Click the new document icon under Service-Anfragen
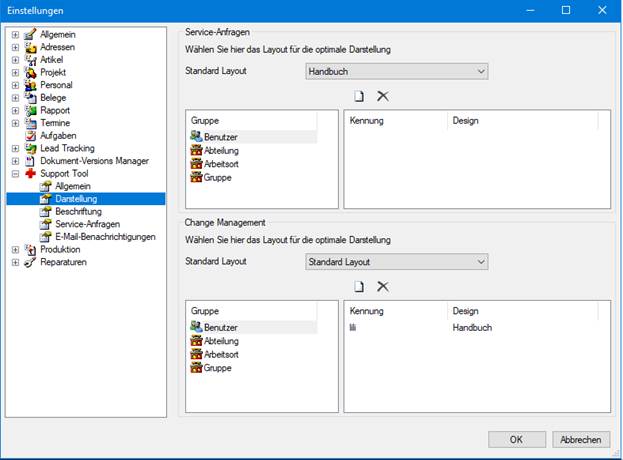The height and width of the screenshot is (460, 623). click(359, 96)
